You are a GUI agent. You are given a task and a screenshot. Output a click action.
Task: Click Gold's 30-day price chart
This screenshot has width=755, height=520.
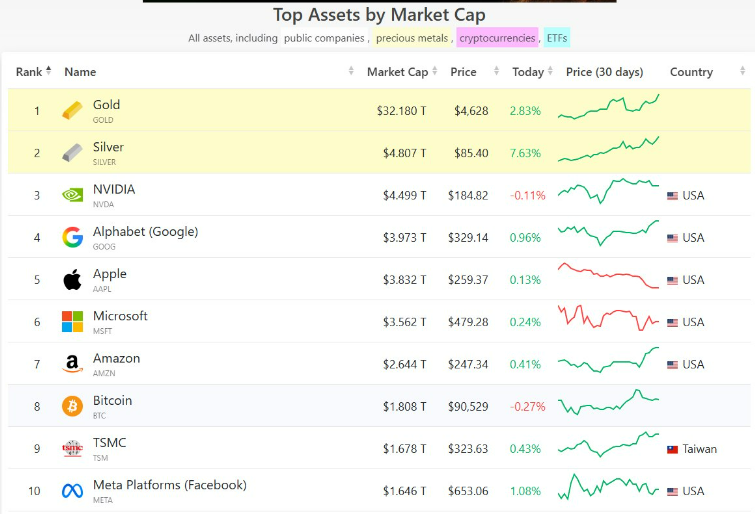608,109
